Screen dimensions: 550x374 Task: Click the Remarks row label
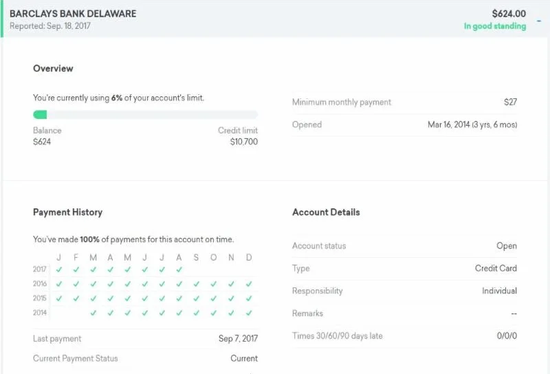tap(307, 313)
